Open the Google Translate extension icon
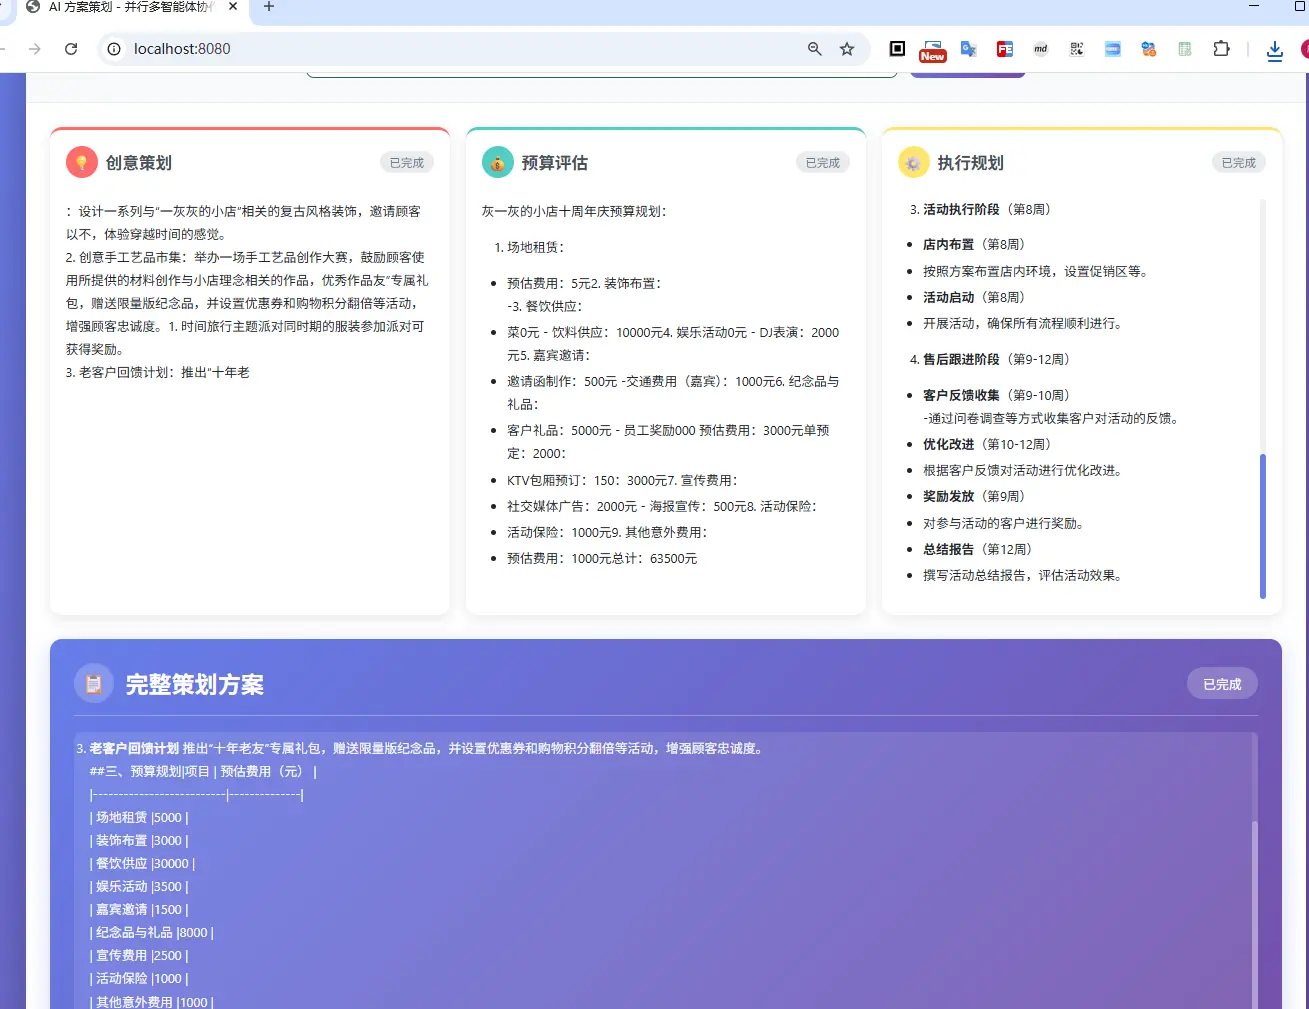 (x=968, y=48)
